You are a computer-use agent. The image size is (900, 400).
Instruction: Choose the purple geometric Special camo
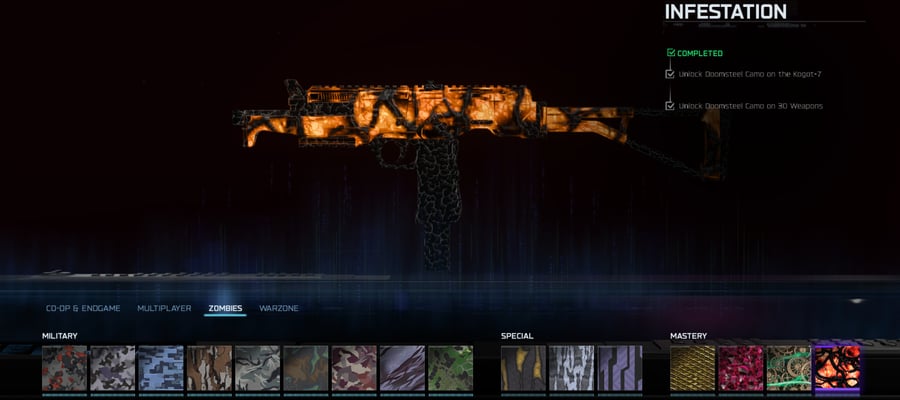[x=620, y=368]
